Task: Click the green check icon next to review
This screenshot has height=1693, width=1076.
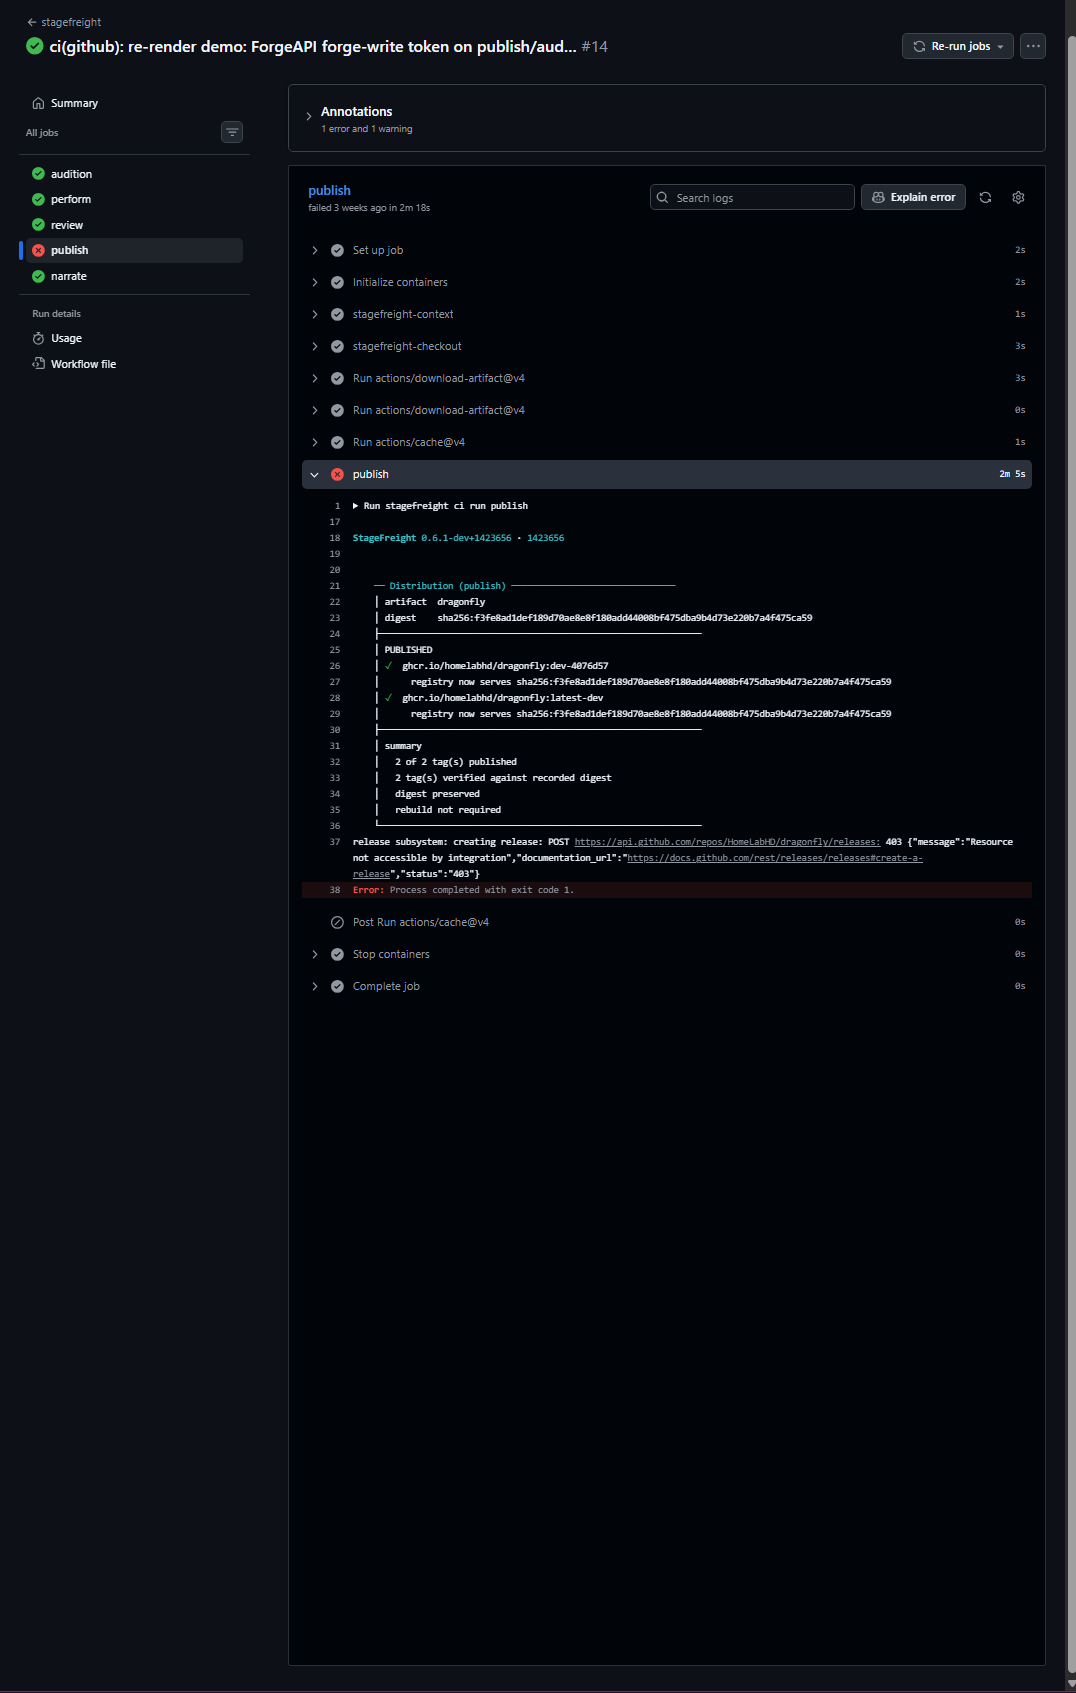Action: pos(38,225)
